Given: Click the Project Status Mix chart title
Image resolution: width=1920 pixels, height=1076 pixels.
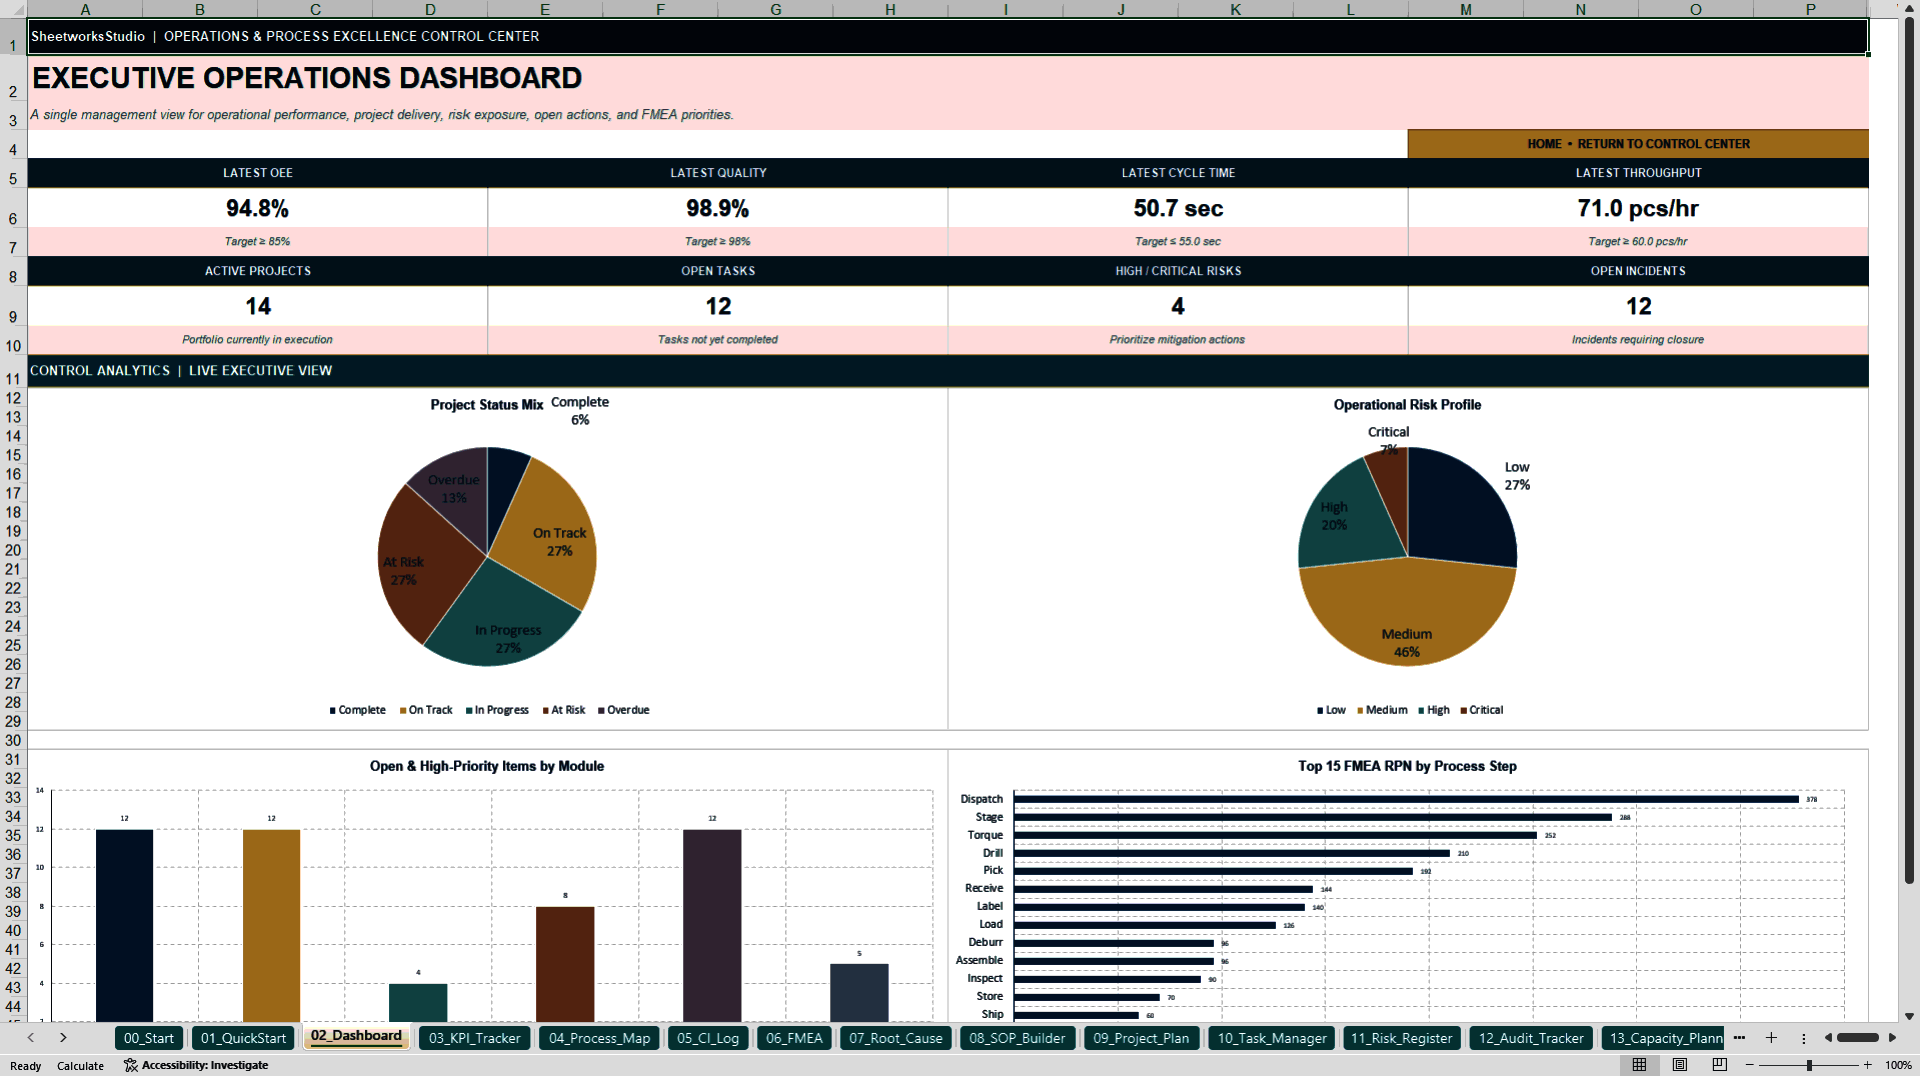Looking at the screenshot, I should (x=486, y=405).
